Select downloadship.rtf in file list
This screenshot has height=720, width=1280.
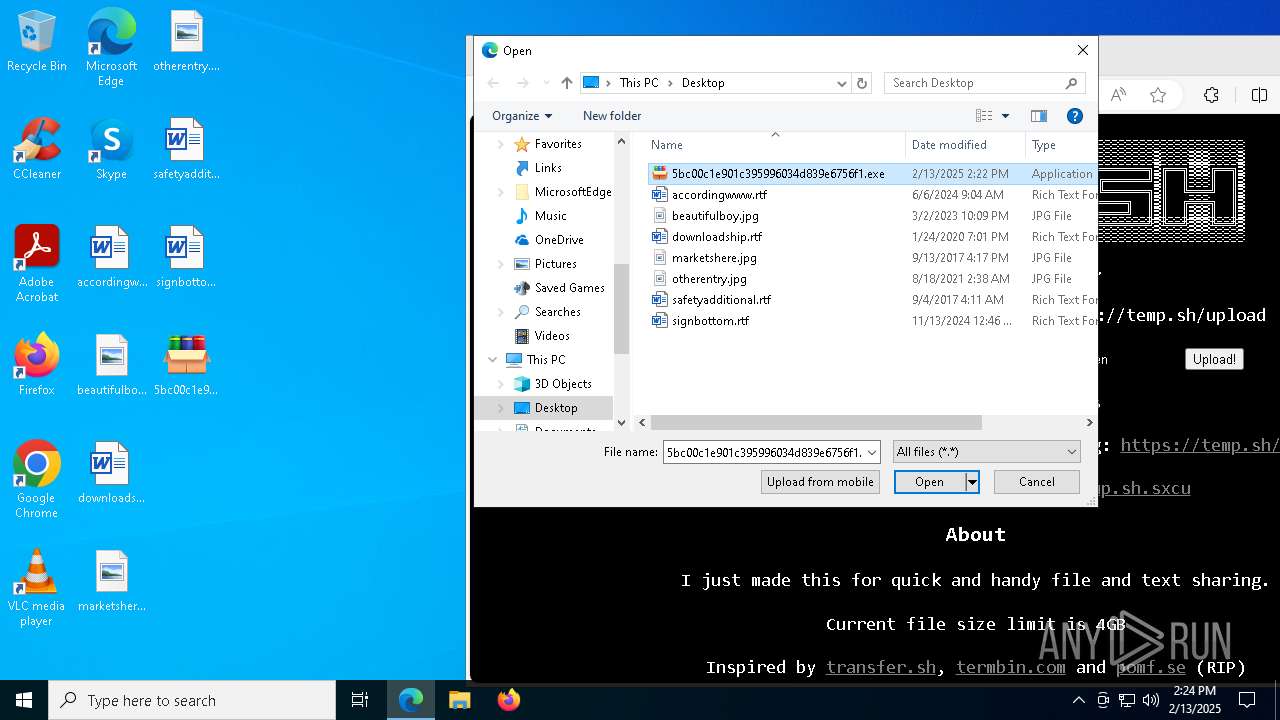point(716,237)
